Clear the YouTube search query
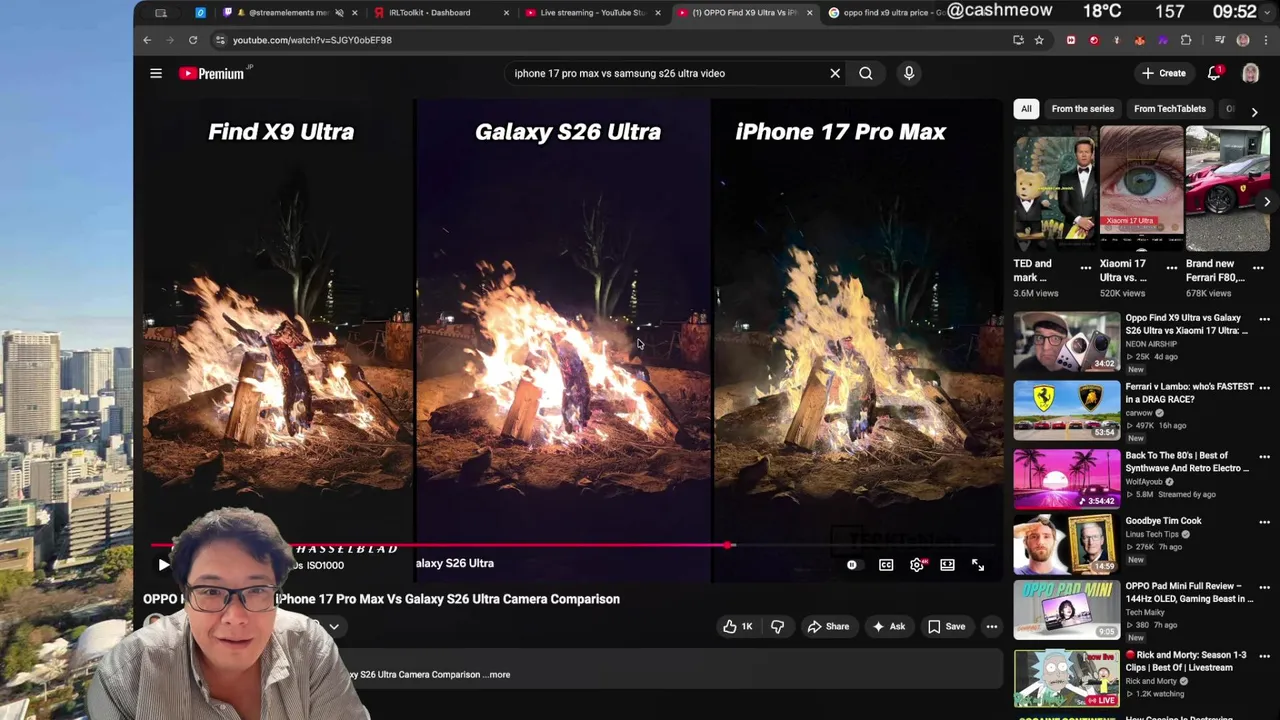The height and width of the screenshot is (720, 1280). (x=835, y=73)
